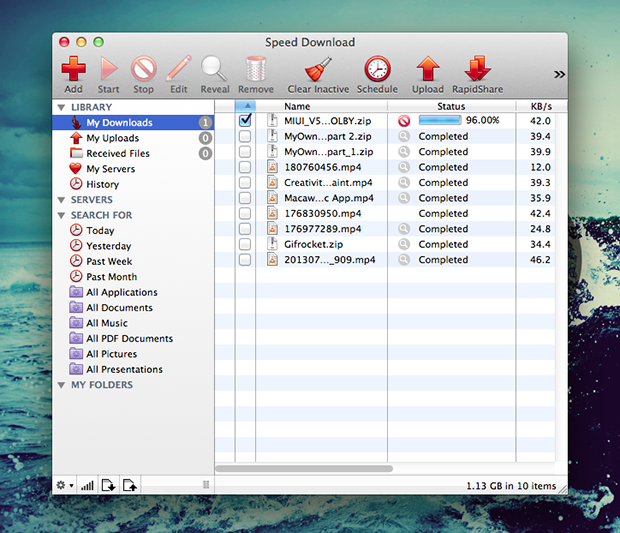Image resolution: width=620 pixels, height=533 pixels.
Task: Click the Upload arrow icon
Action: (x=428, y=69)
